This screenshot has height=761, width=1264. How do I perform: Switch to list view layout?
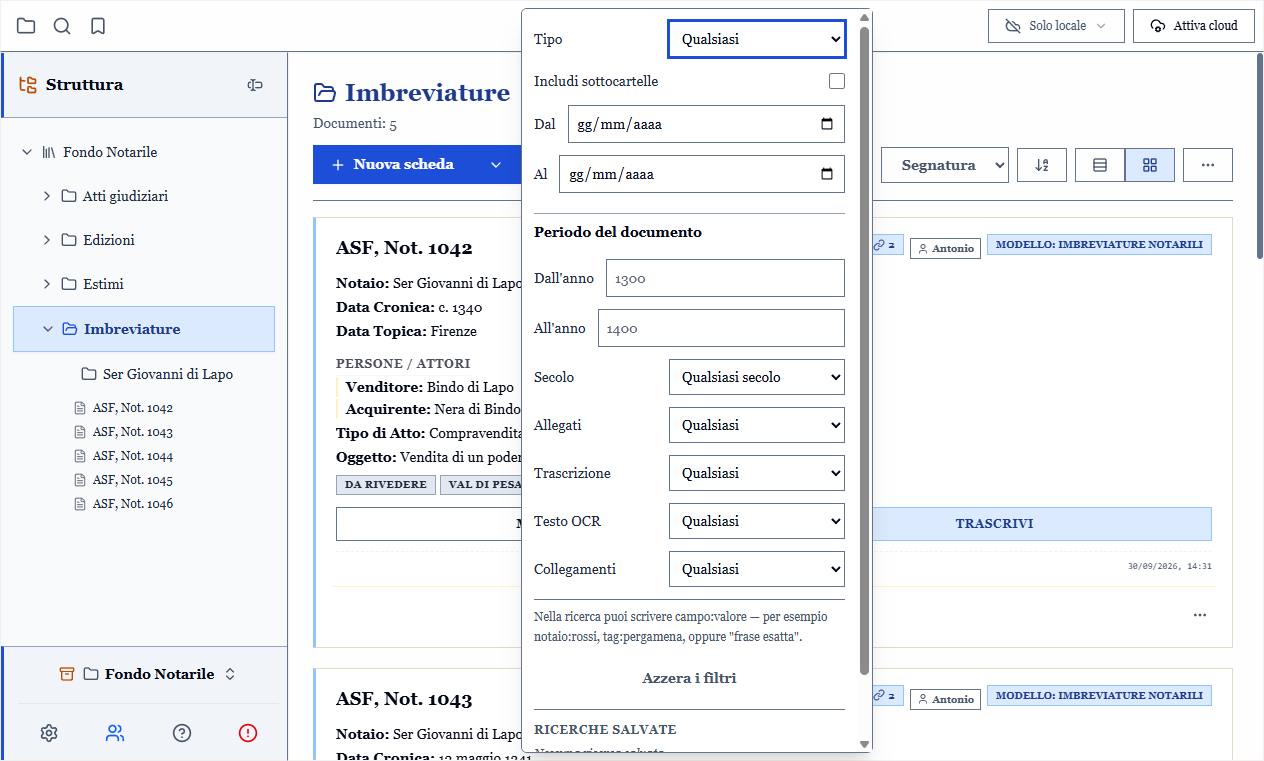pyautogui.click(x=1100, y=165)
